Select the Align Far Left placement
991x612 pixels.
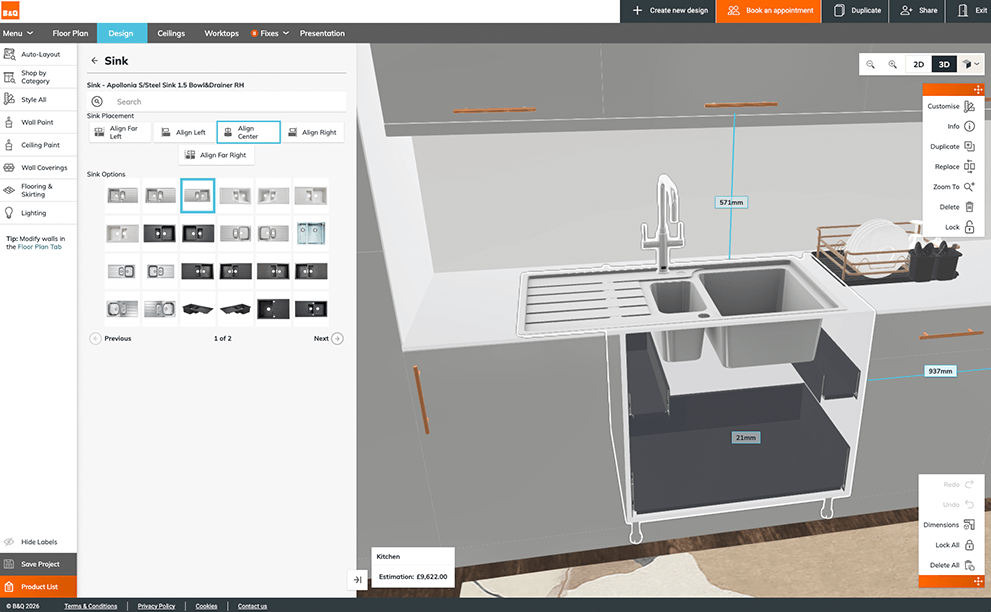119,131
